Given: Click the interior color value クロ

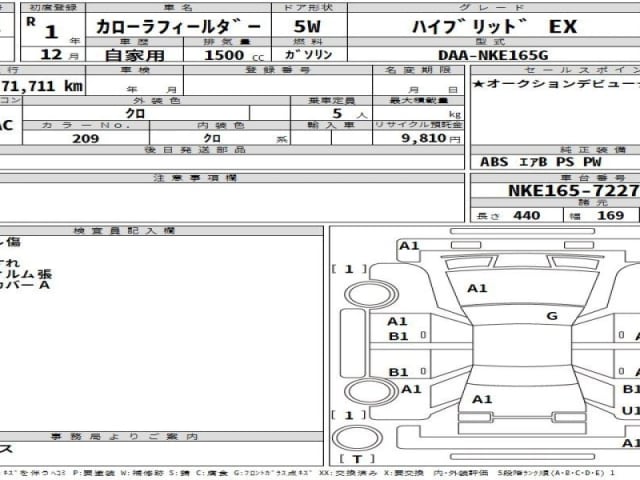Looking at the screenshot, I should click(212, 138).
